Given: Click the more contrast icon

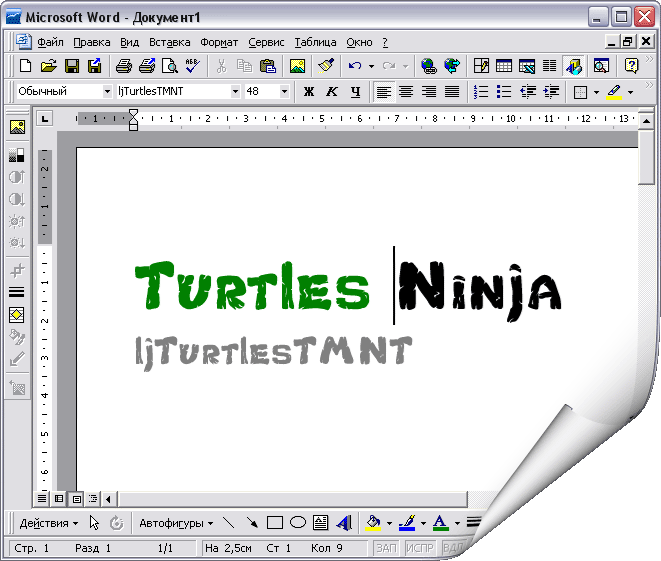Looking at the screenshot, I should pyautogui.click(x=17, y=177).
